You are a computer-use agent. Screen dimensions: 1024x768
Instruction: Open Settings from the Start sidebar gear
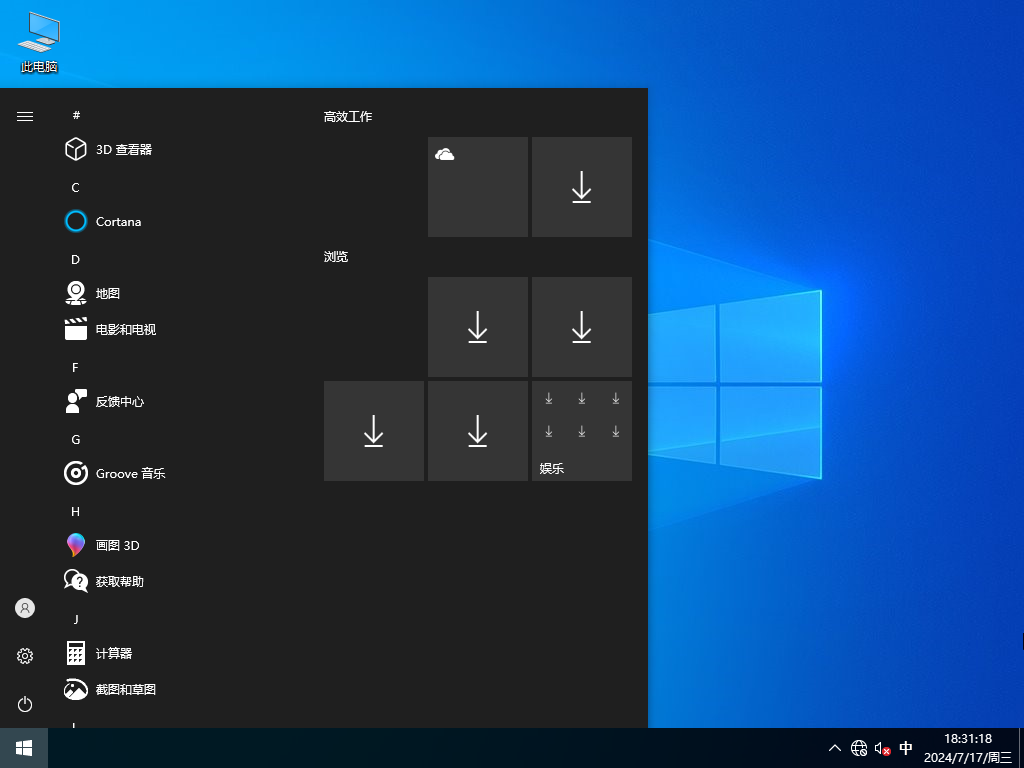pyautogui.click(x=25, y=656)
